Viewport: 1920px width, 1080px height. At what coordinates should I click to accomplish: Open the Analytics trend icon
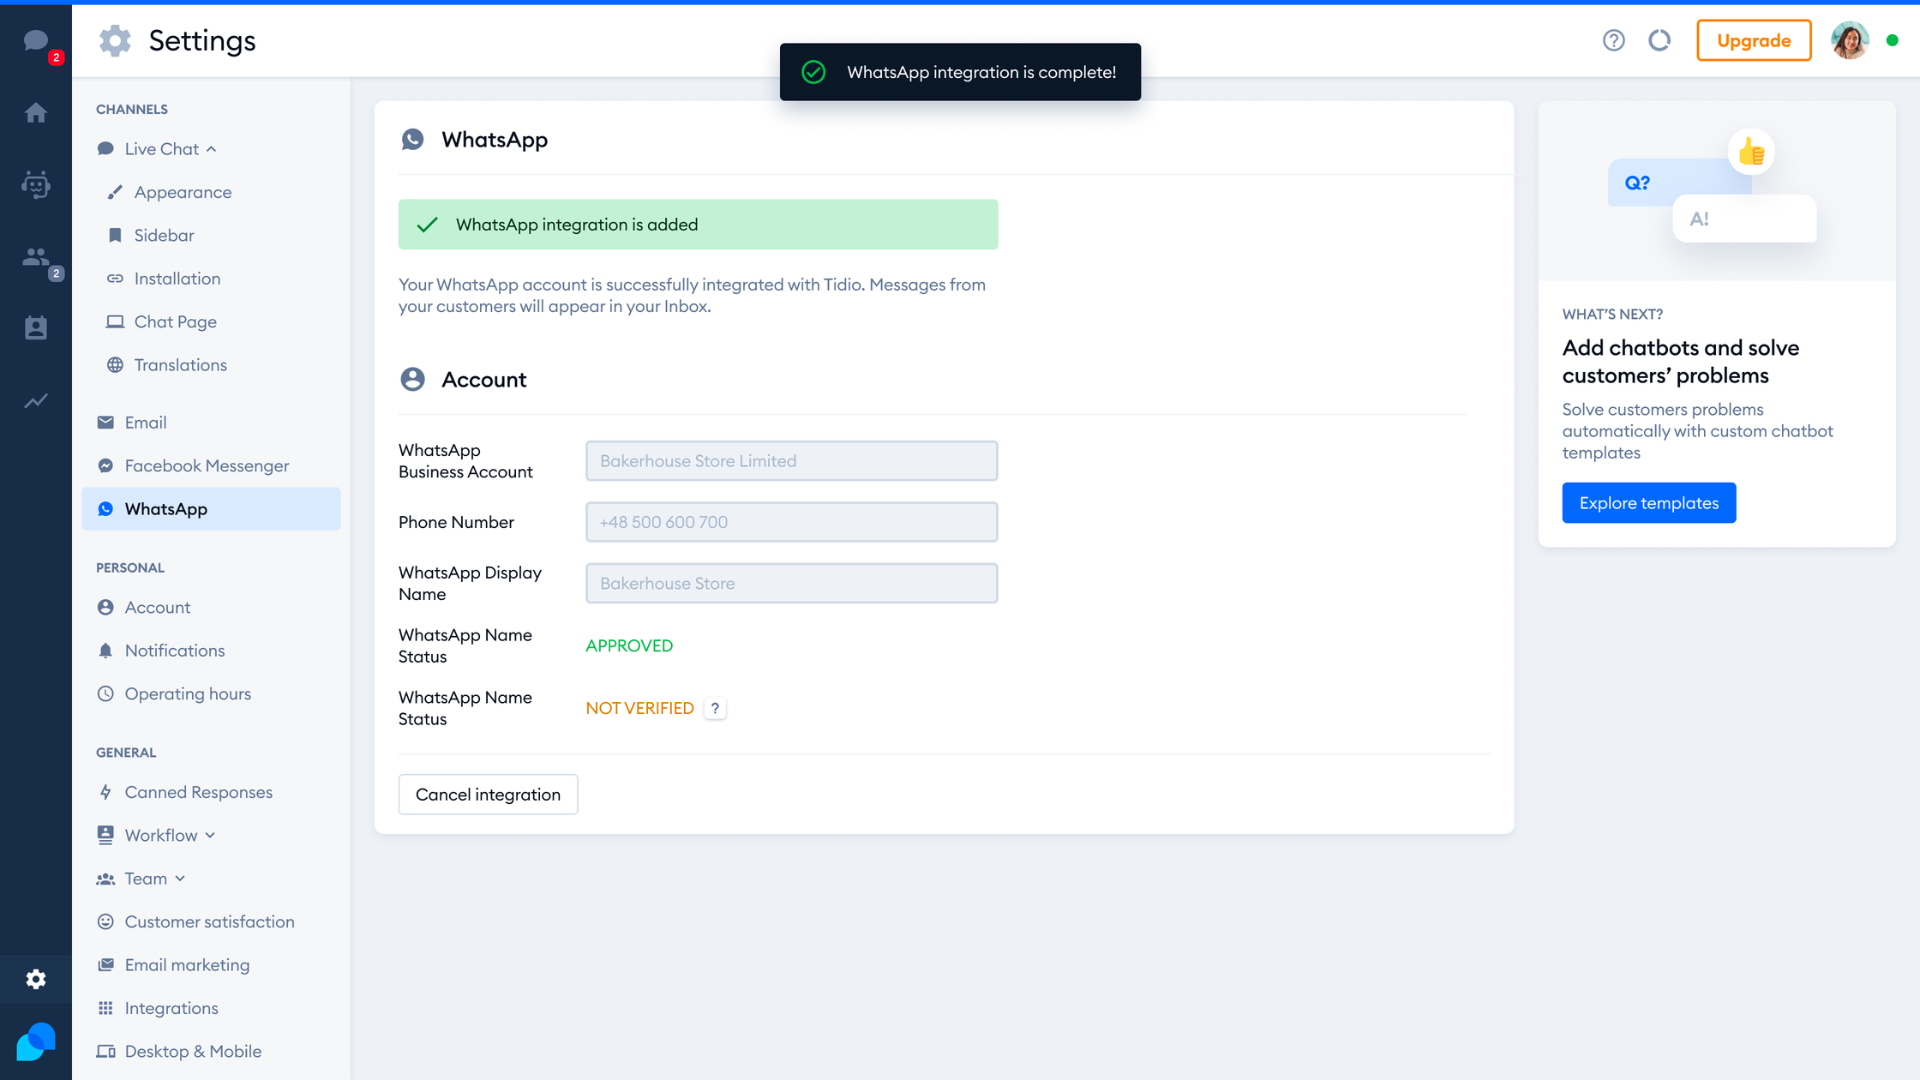tap(36, 400)
